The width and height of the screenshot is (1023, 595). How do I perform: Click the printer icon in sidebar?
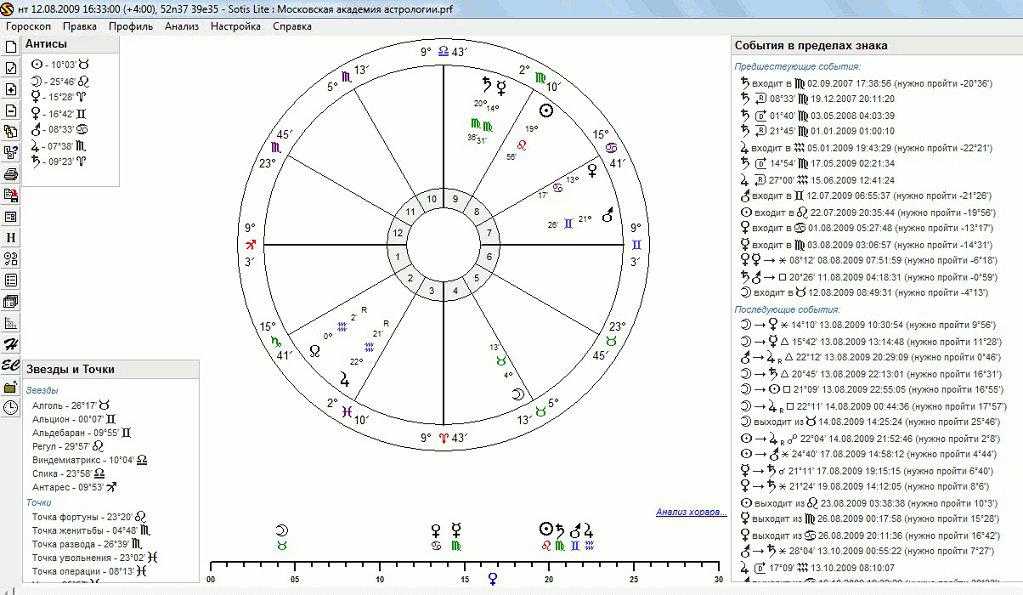pyautogui.click(x=10, y=174)
